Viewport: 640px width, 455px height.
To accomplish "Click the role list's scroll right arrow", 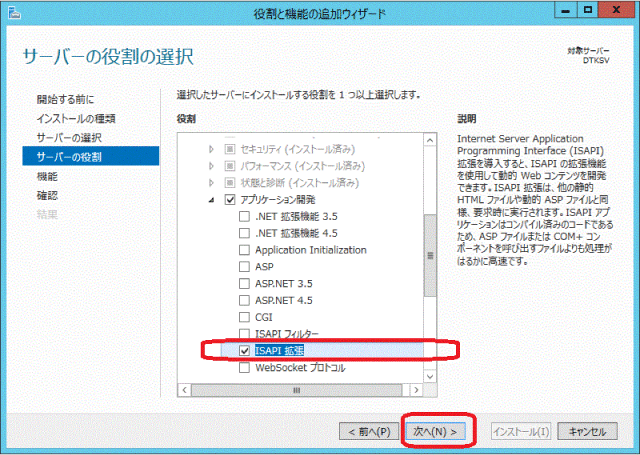I will (416, 390).
